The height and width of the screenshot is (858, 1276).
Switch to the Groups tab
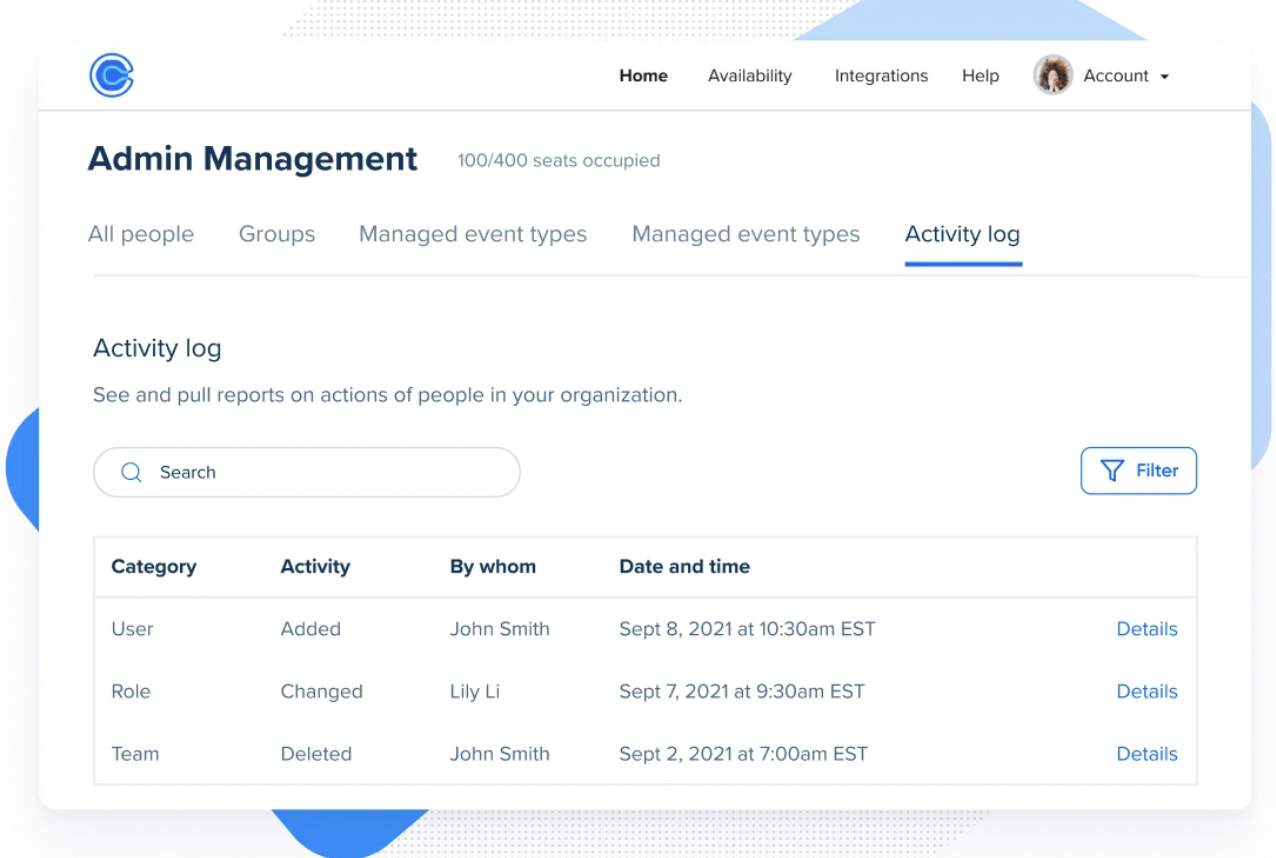[276, 234]
